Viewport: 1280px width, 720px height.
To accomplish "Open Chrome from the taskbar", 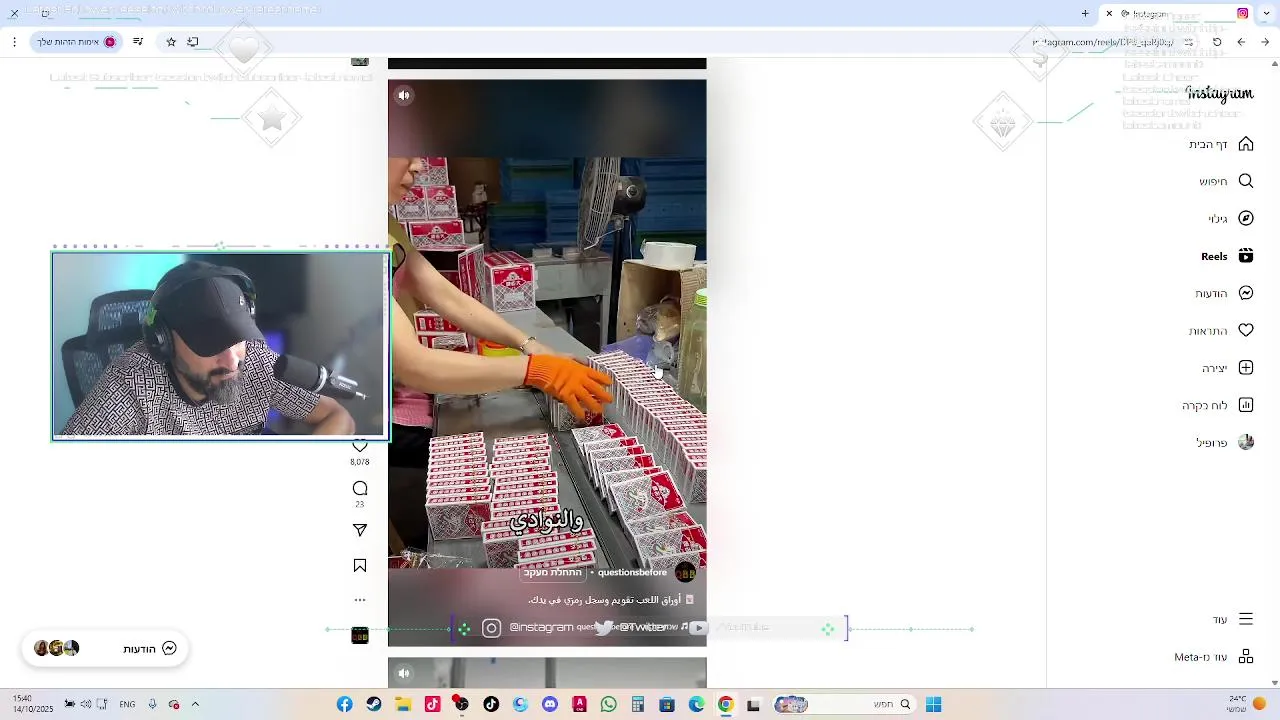I will (x=725, y=705).
